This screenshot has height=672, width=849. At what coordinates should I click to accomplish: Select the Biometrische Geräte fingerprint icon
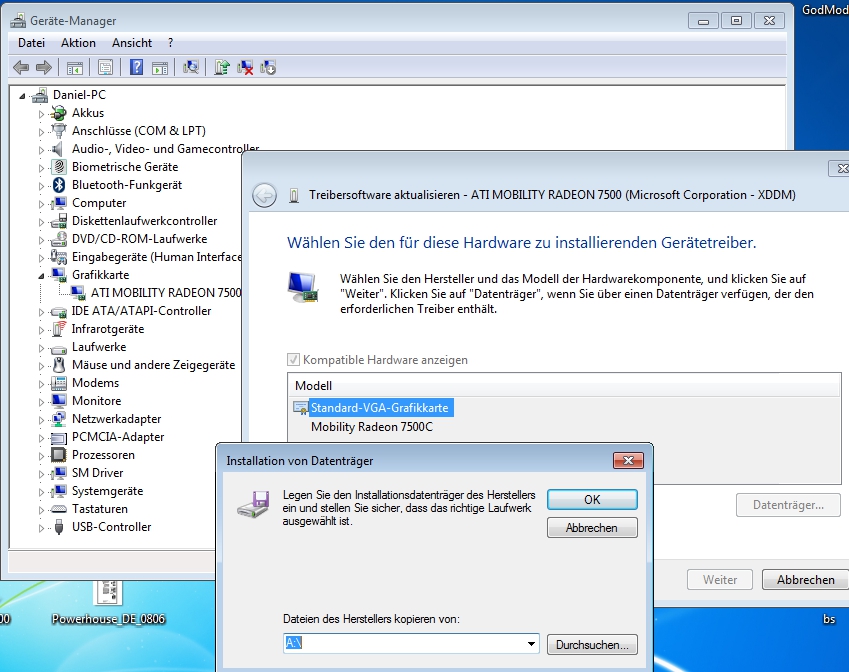tap(58, 167)
